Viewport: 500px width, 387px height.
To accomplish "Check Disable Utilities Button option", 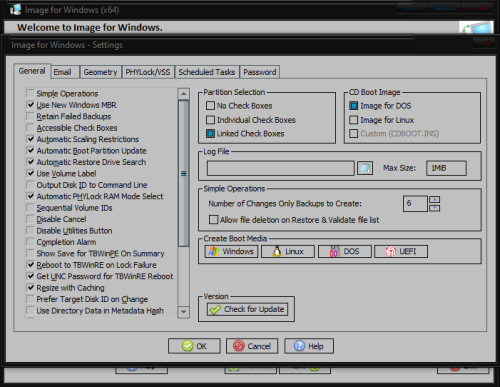I will pyautogui.click(x=30, y=230).
